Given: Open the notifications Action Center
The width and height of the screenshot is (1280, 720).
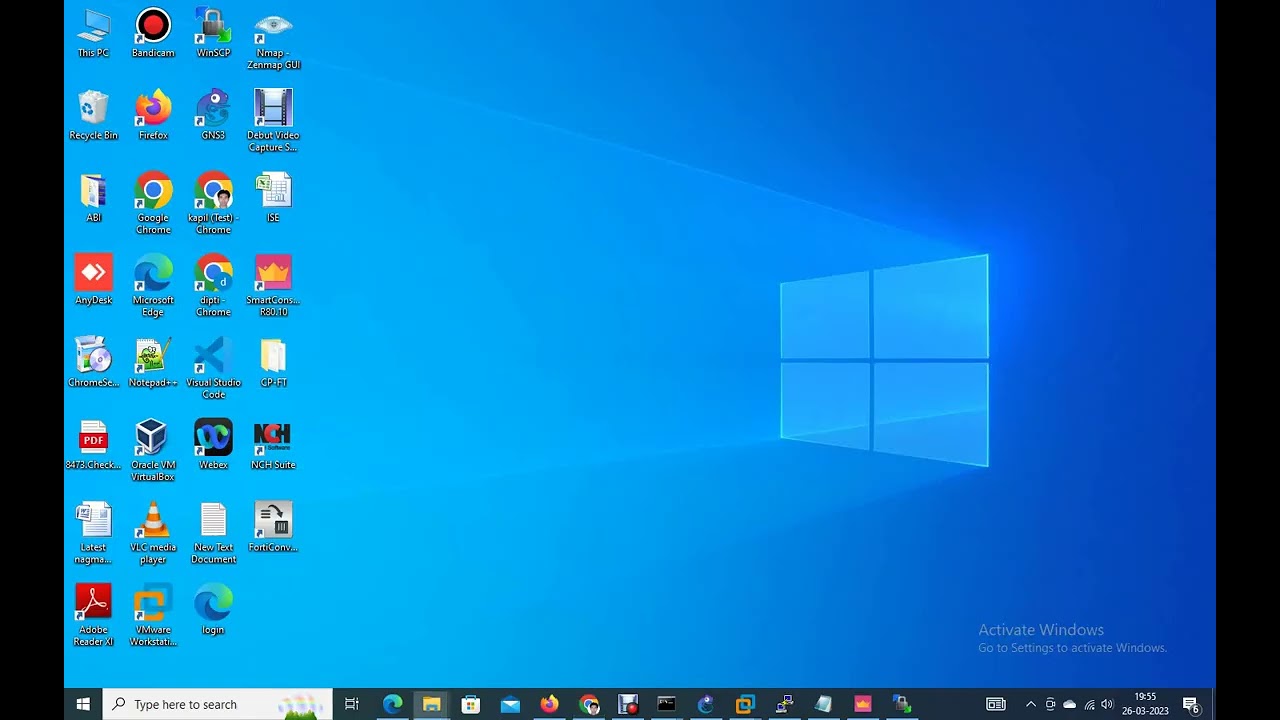Looking at the screenshot, I should click(1191, 704).
